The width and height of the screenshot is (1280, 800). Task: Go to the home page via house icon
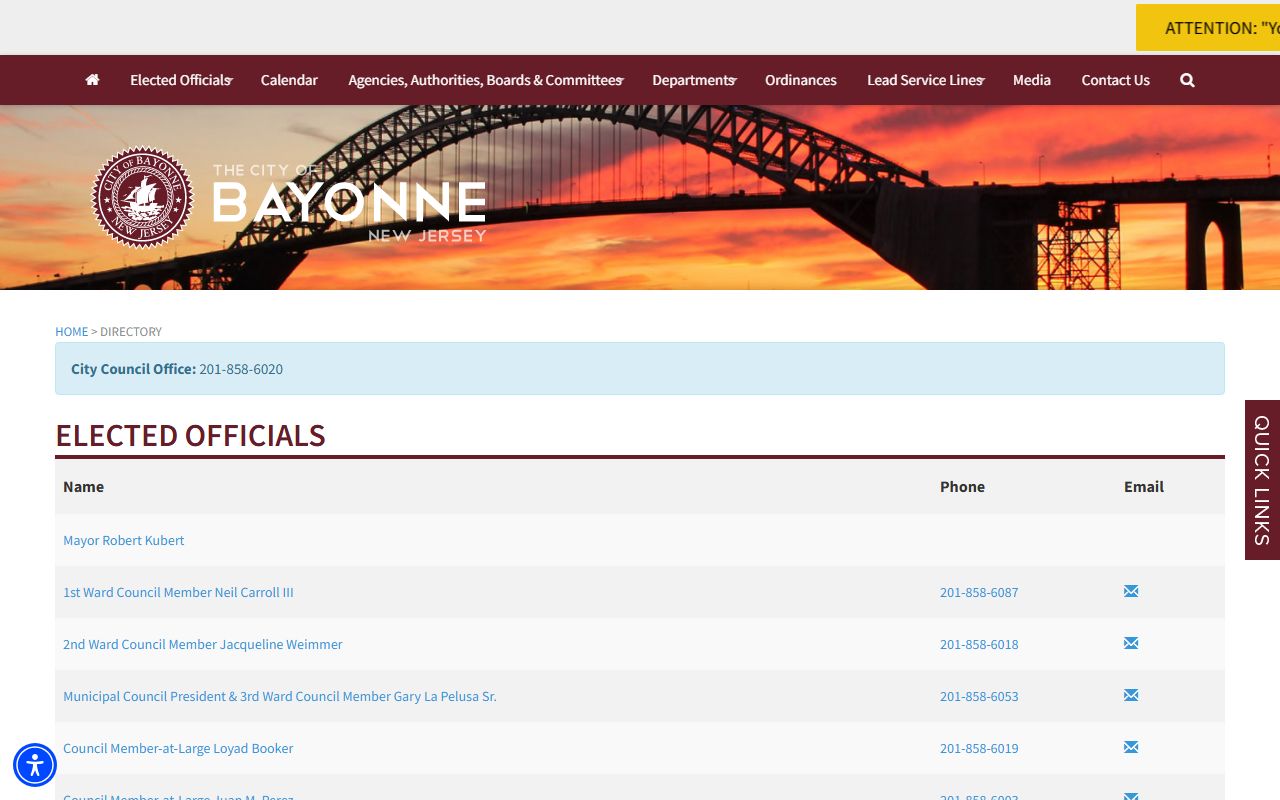click(x=92, y=80)
